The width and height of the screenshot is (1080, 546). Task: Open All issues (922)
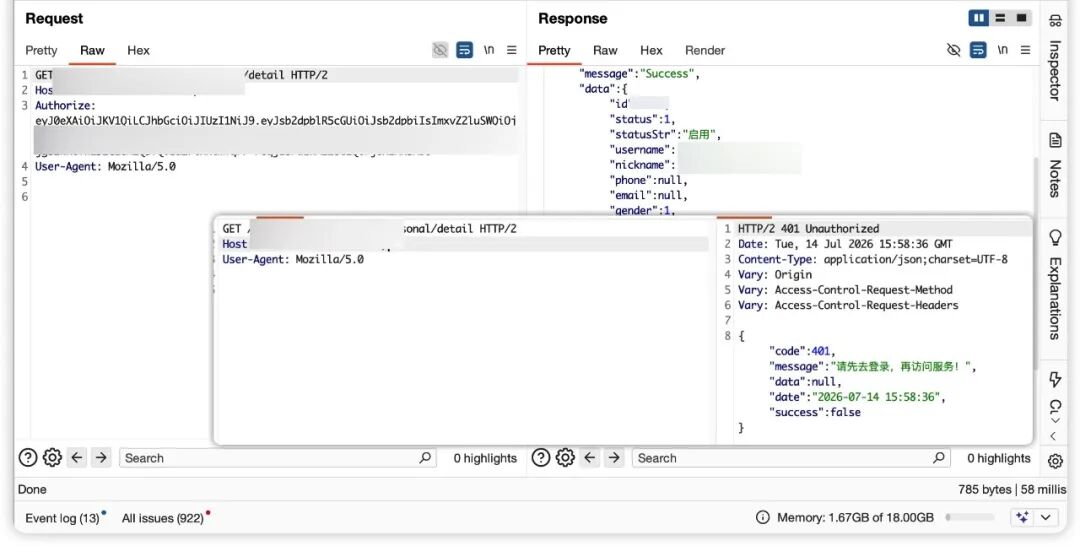click(163, 518)
